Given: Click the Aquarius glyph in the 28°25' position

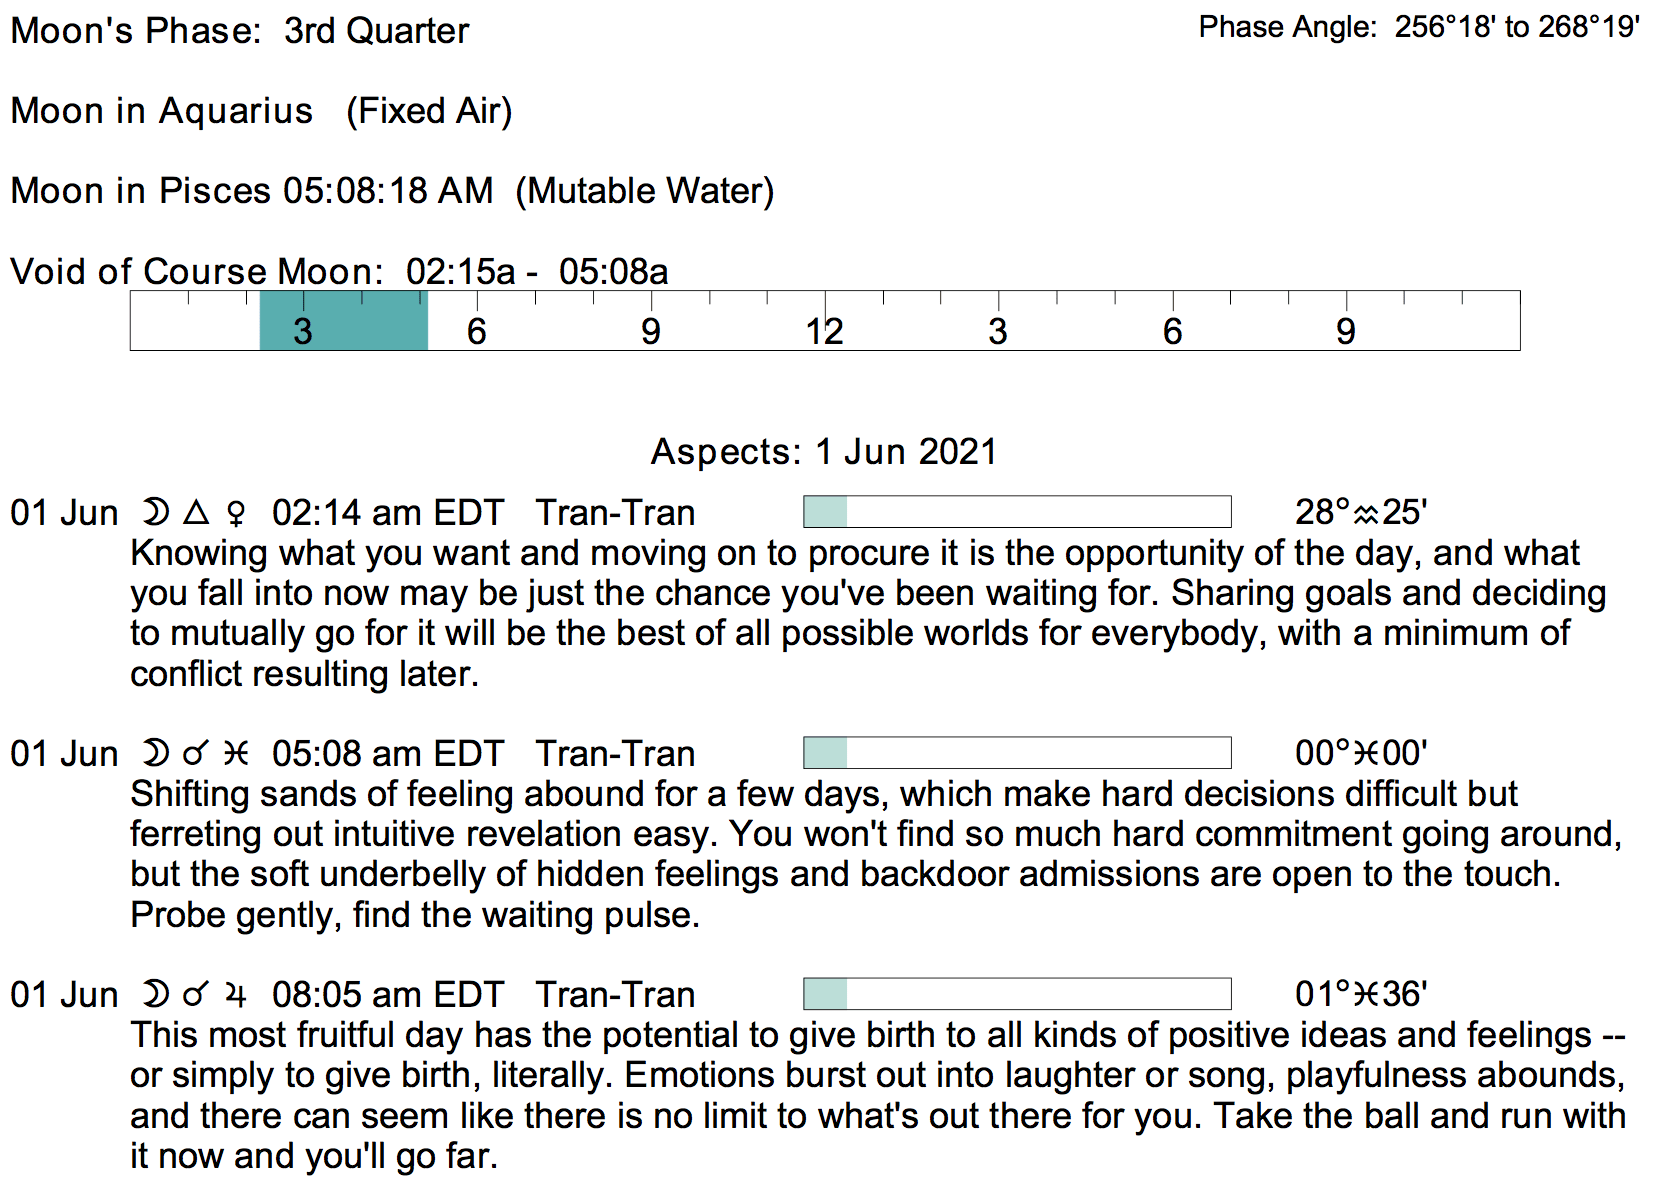Looking at the screenshot, I should [1366, 514].
